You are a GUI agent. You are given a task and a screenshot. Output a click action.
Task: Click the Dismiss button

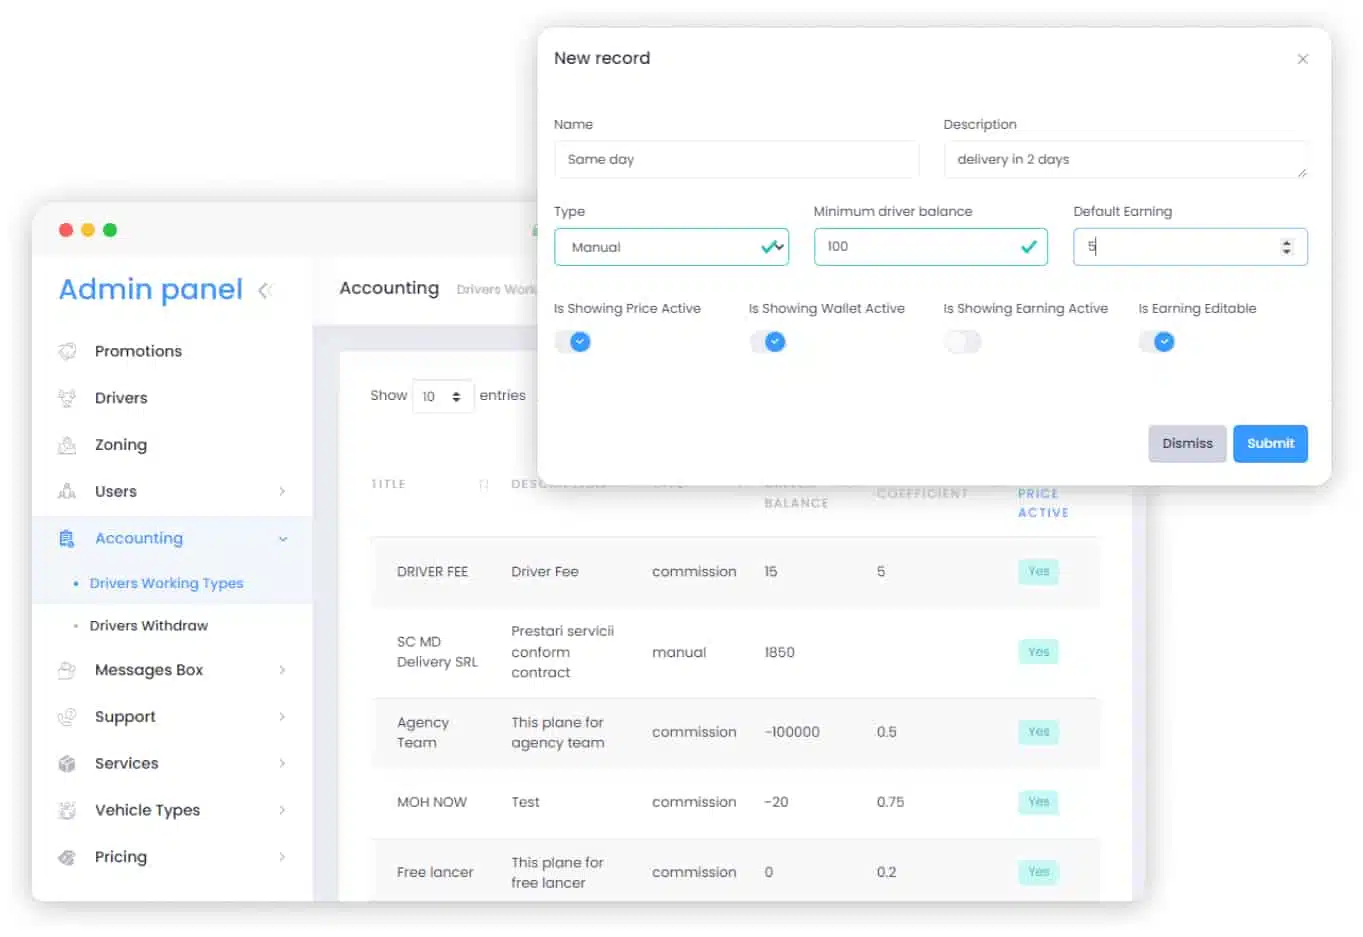1187,444
